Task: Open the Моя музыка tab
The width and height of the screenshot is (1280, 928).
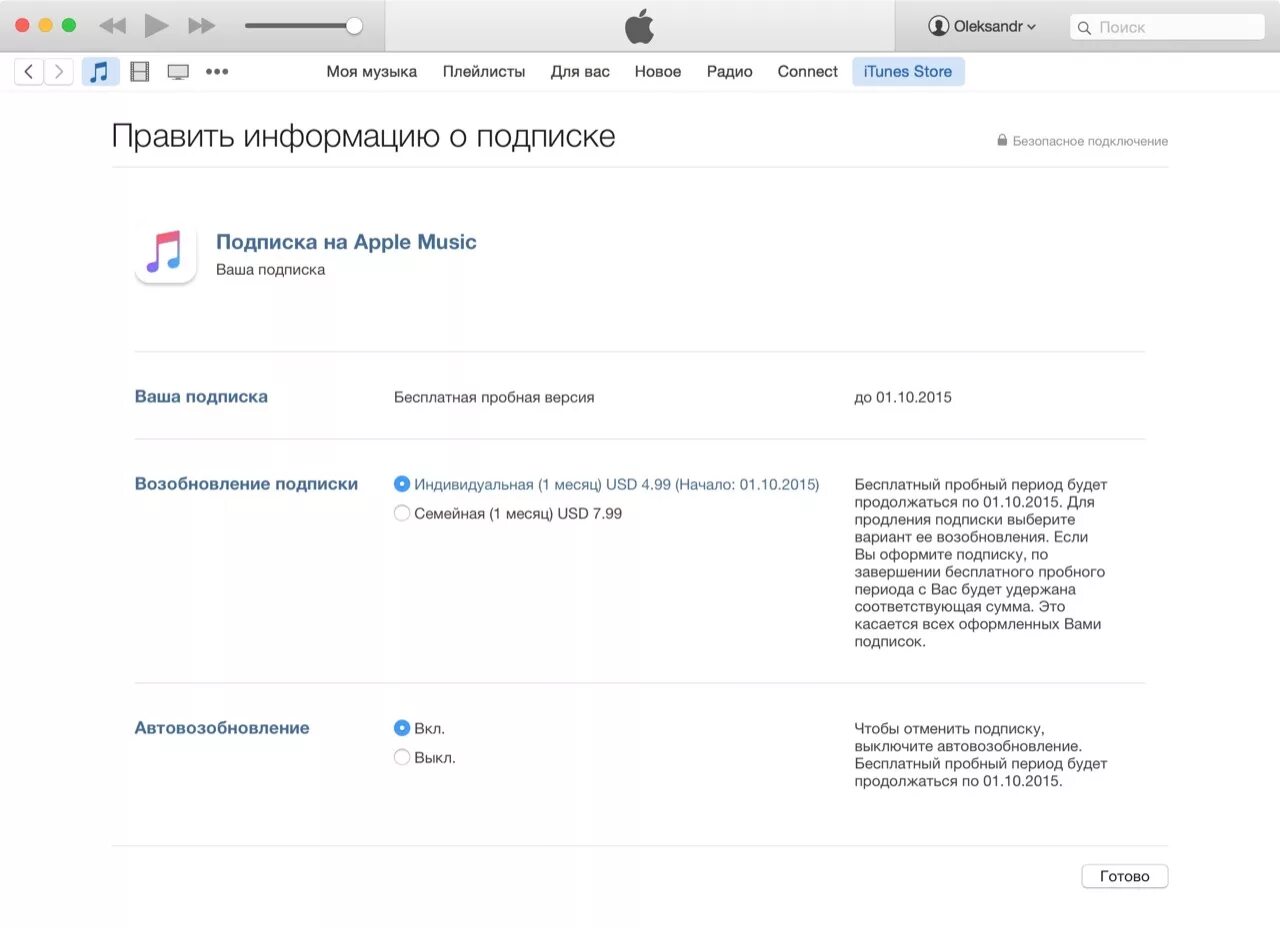Action: pyautogui.click(x=372, y=71)
